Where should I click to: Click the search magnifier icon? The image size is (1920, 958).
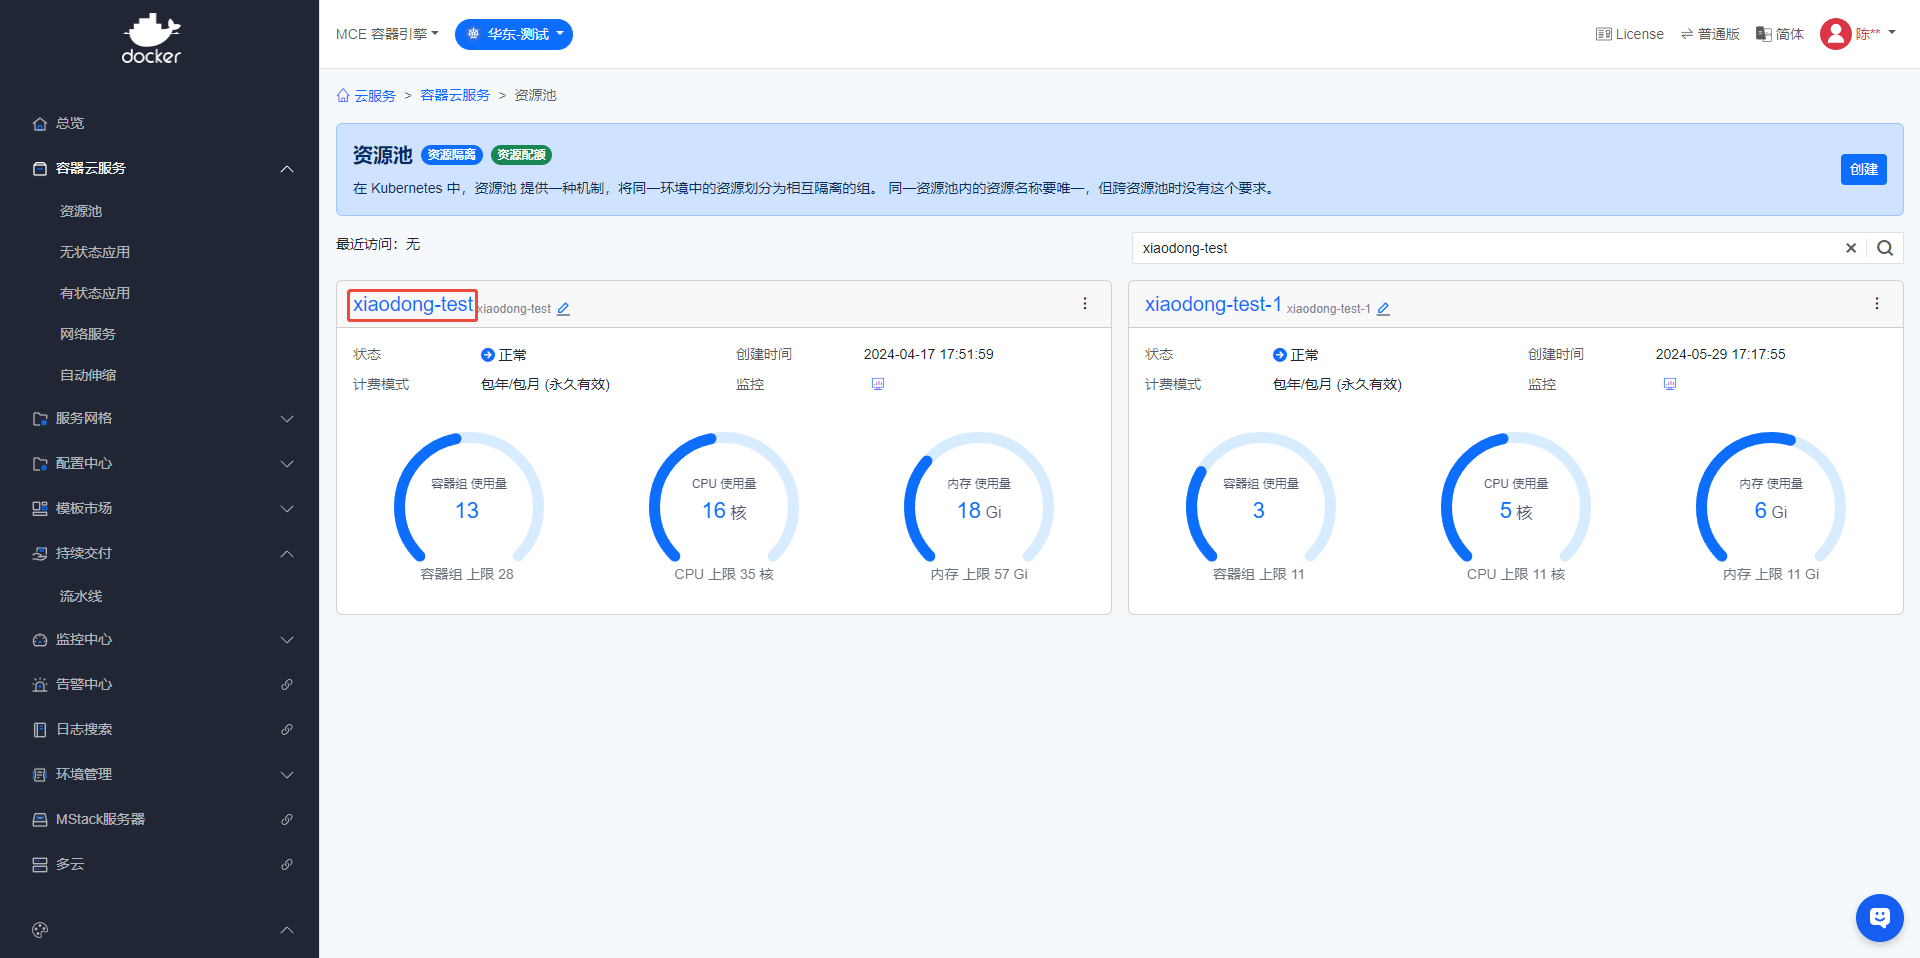click(x=1885, y=248)
